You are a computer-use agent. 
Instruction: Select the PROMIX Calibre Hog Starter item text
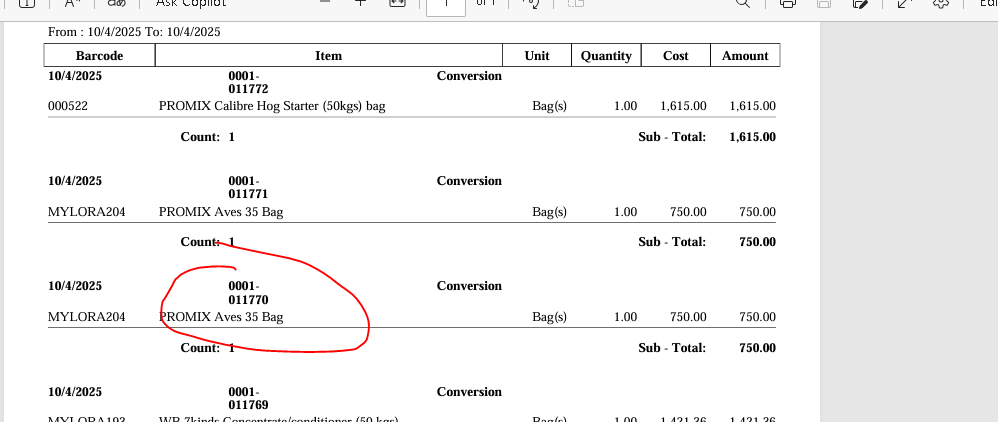click(272, 106)
